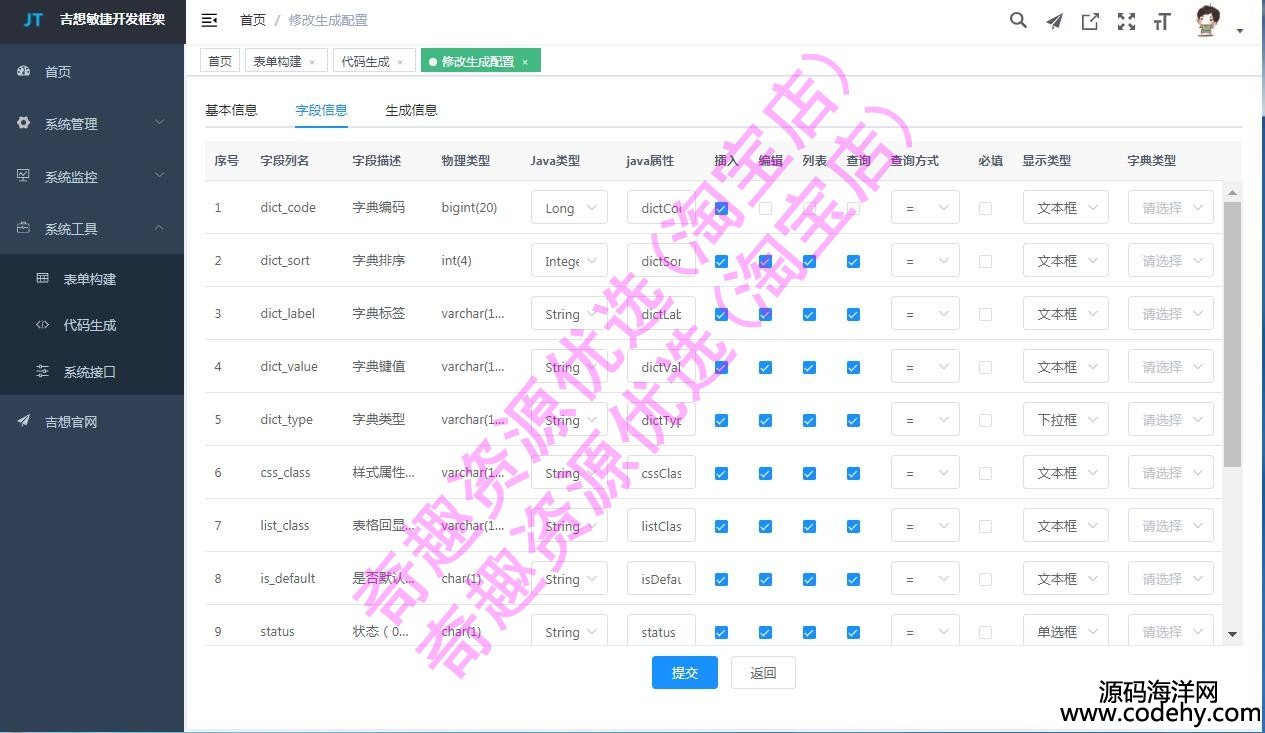Toggle fullscreen mode icon
This screenshot has width=1265, height=733.
pos(1126,21)
